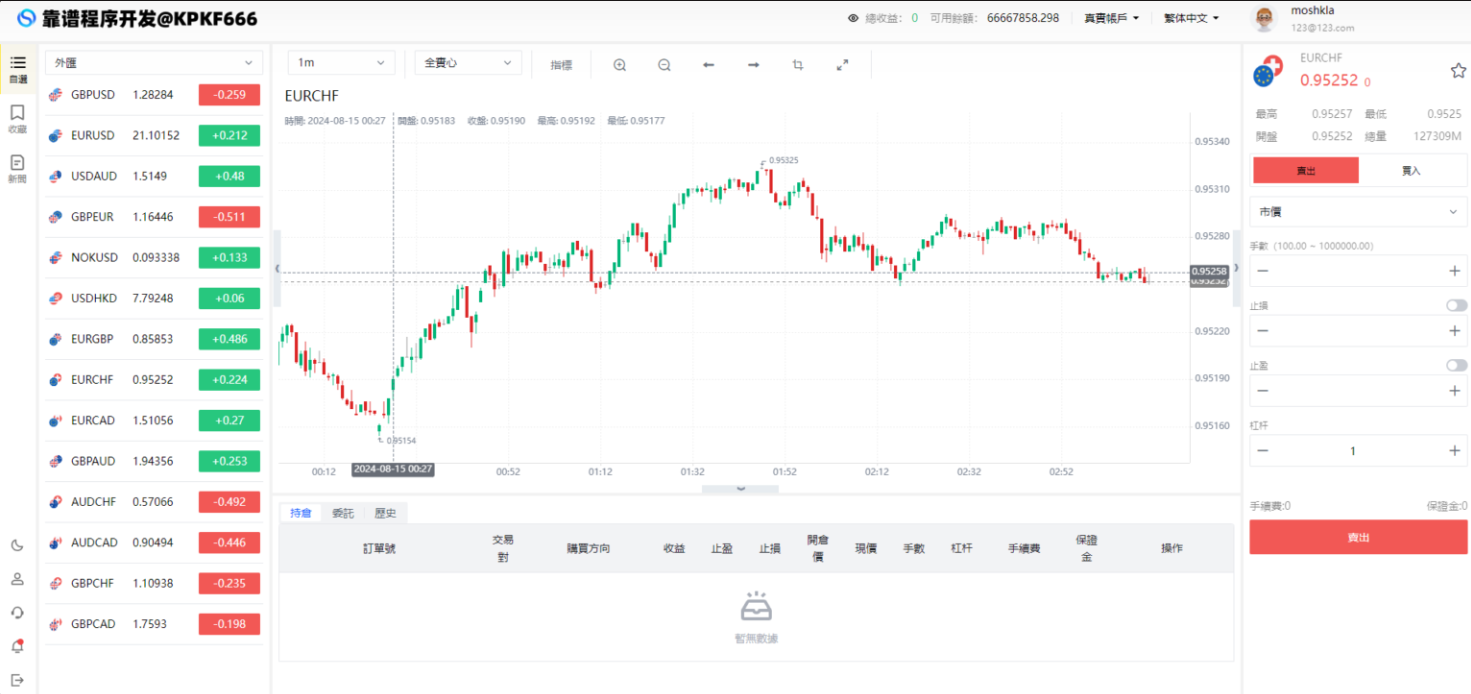Open the 新聞 news sidebar icon

(x=17, y=167)
